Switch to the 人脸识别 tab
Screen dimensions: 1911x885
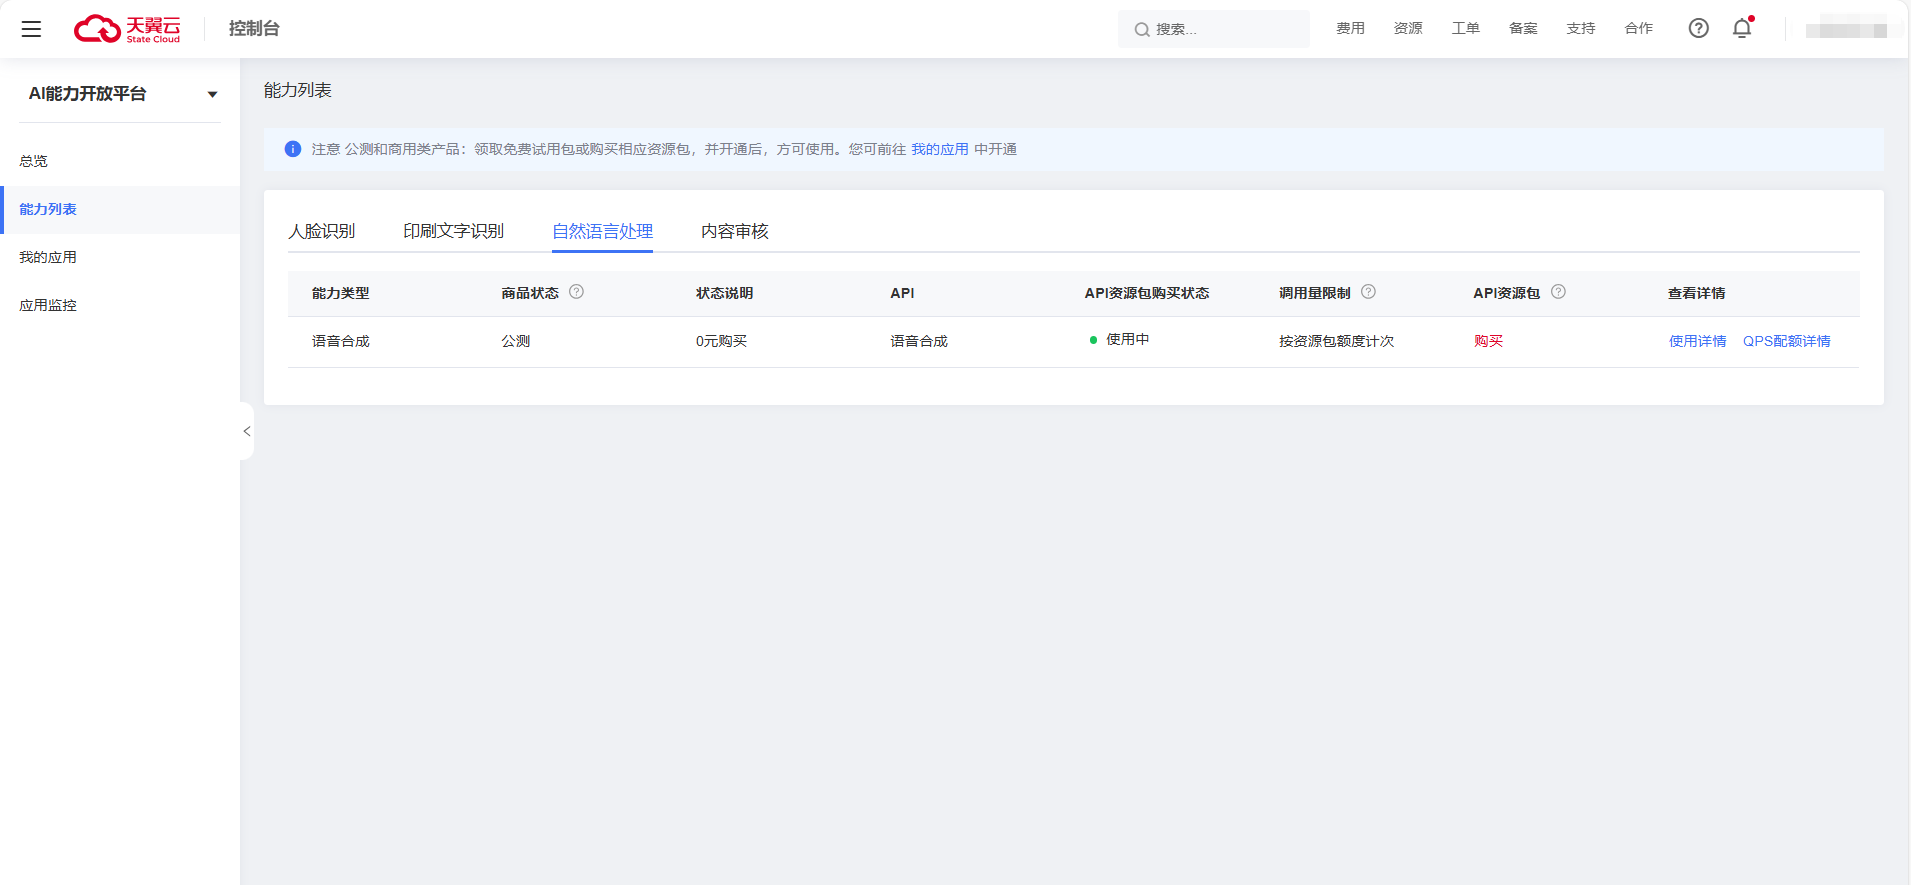coord(321,231)
